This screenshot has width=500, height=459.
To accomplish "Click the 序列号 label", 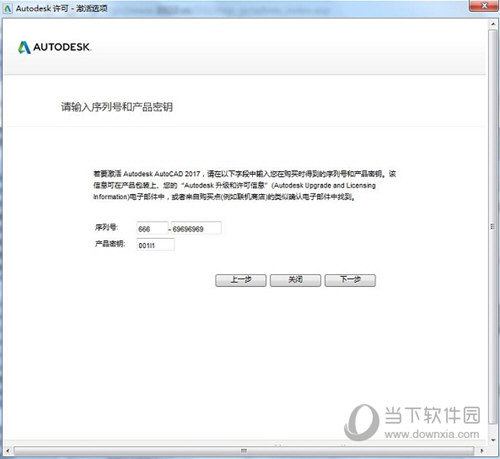I will 106,227.
